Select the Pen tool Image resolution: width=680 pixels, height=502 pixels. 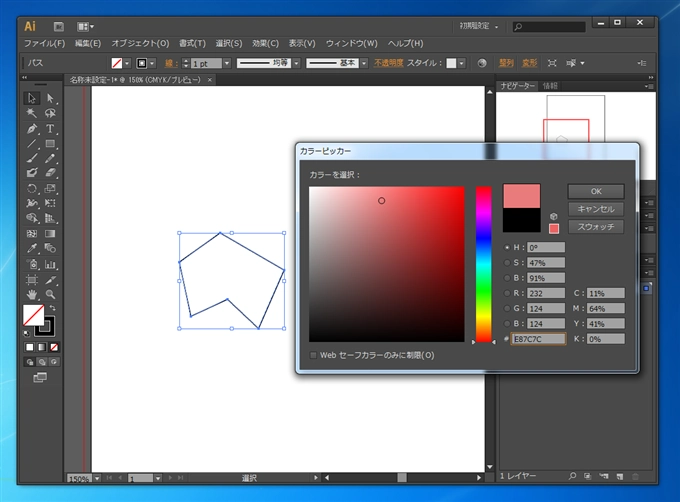click(x=32, y=128)
